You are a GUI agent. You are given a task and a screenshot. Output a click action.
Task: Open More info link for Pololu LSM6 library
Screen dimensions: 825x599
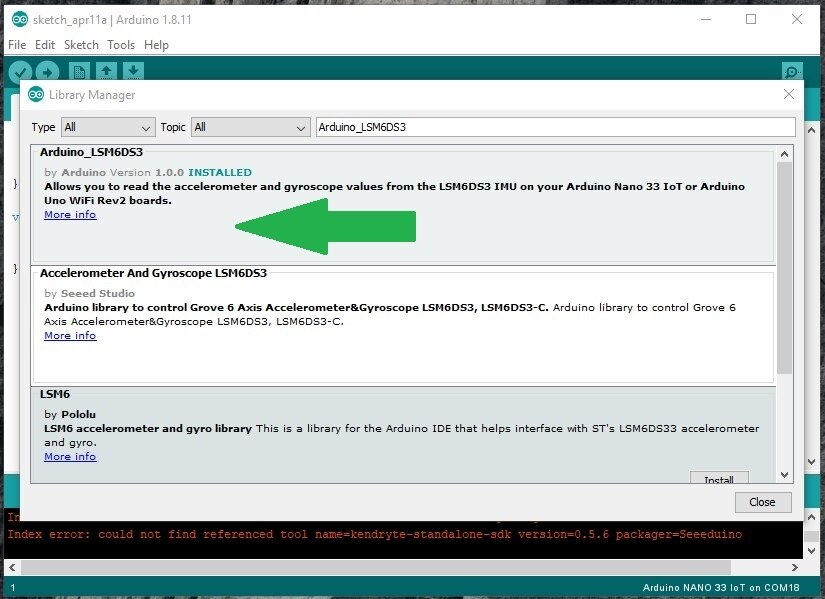pos(70,457)
